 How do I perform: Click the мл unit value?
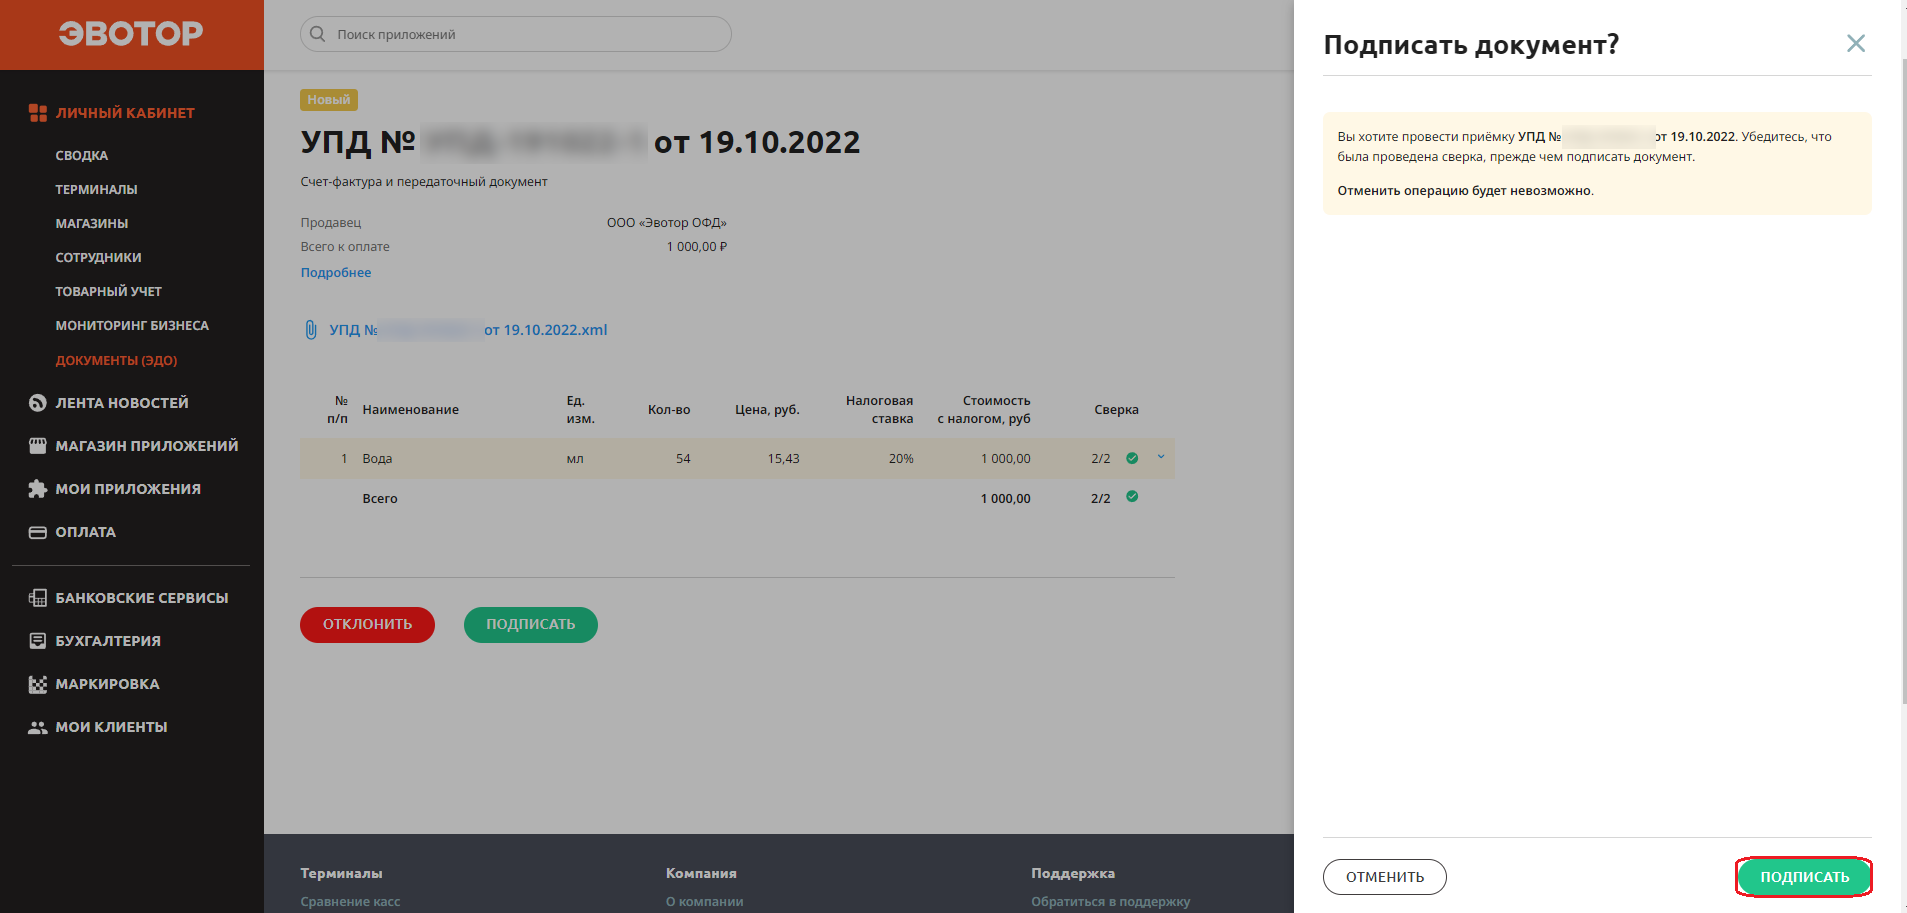click(x=575, y=459)
